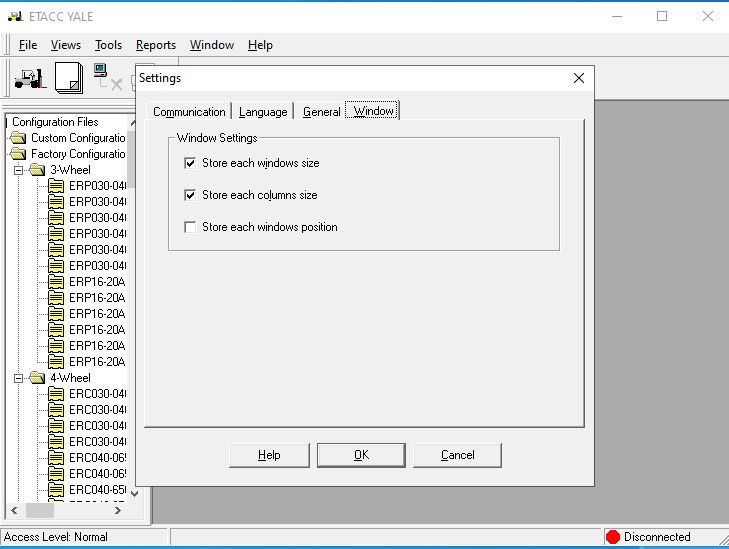Click the Window Settings group label
Viewport: 729px width, 549px height.
[x=217, y=138]
